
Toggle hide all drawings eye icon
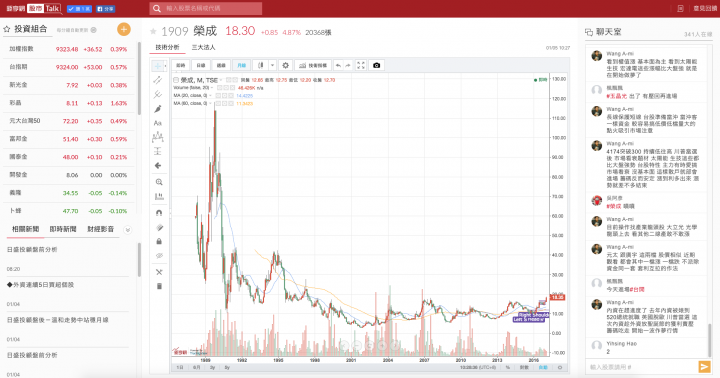(159, 255)
